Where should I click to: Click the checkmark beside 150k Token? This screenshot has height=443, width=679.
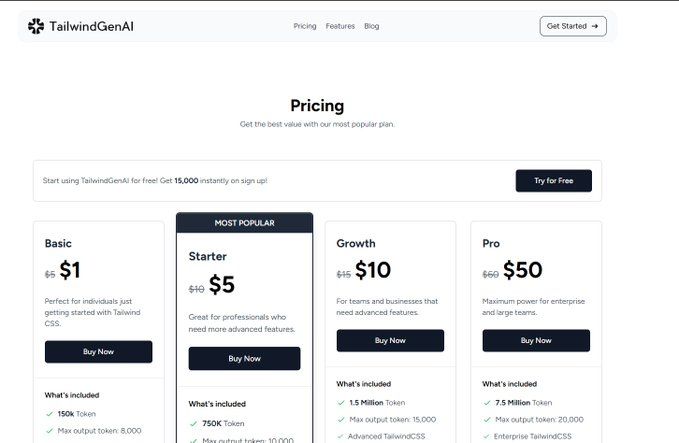49,414
